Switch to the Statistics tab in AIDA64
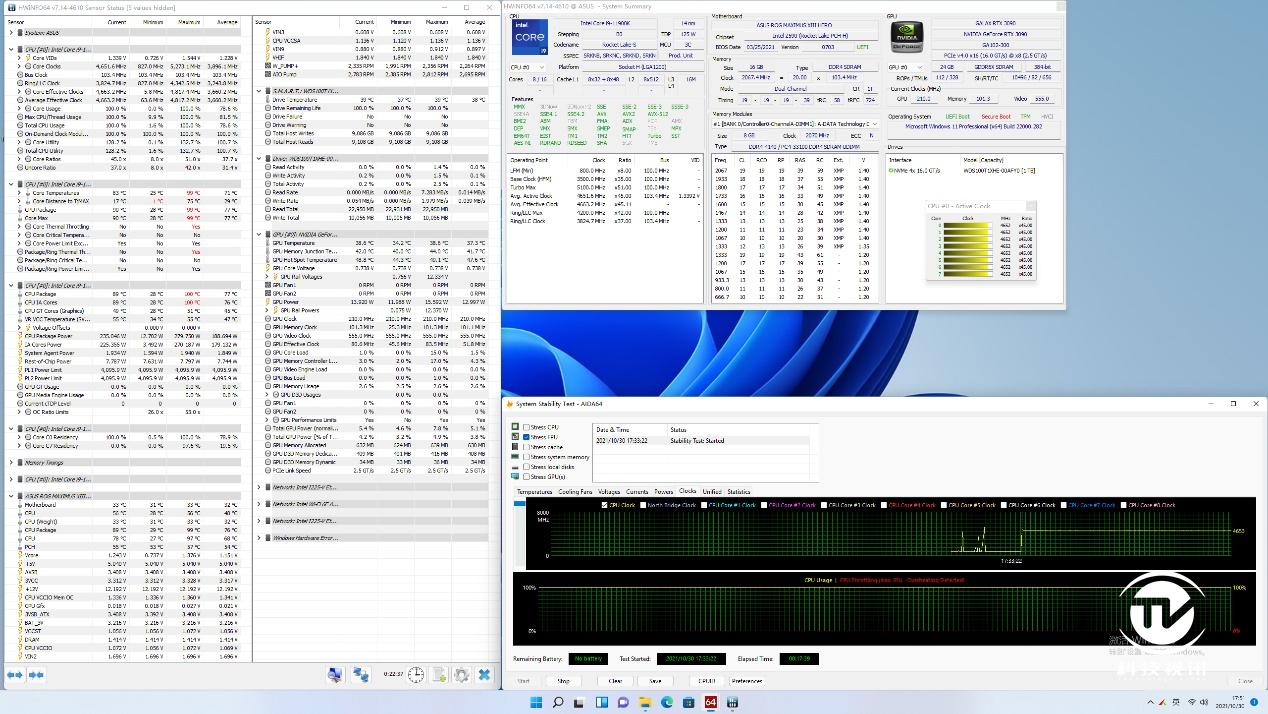Screen dimensions: 1268x714 click(738, 492)
